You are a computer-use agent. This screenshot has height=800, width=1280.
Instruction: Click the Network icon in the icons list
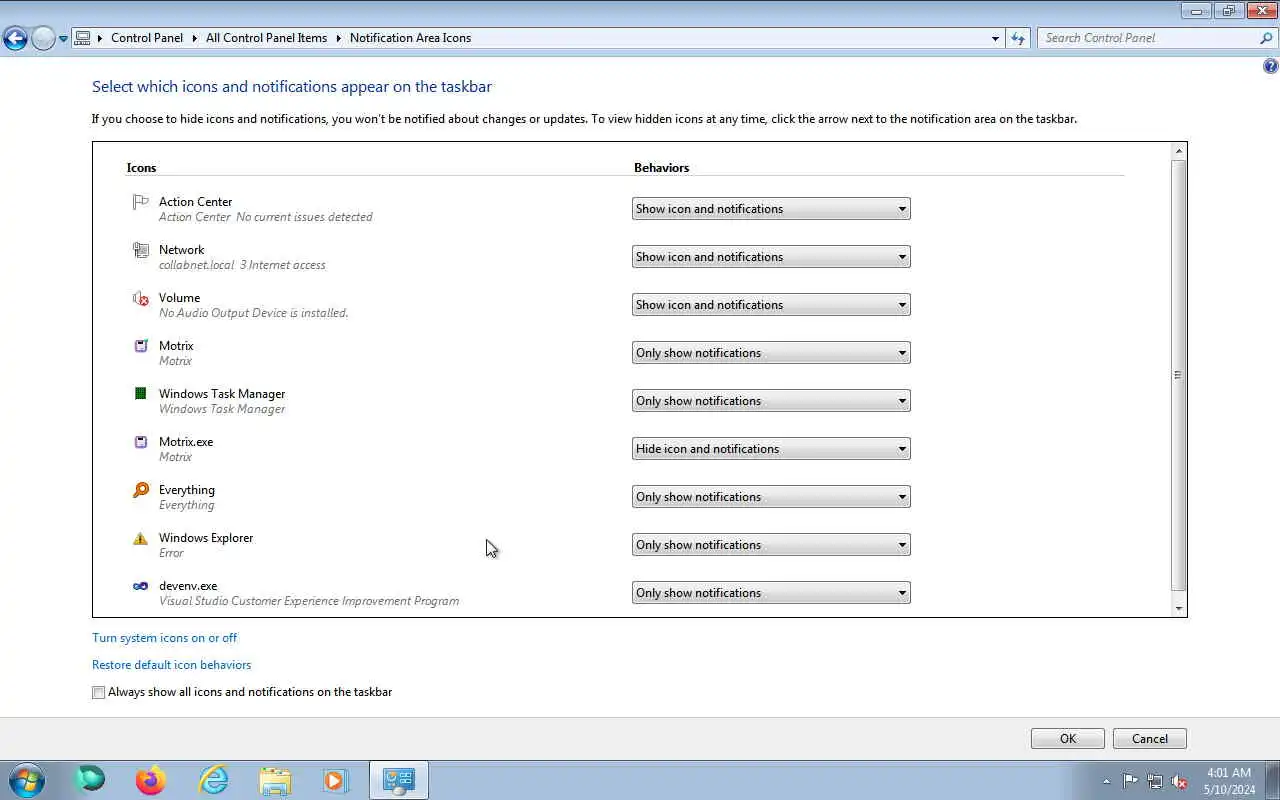(141, 250)
